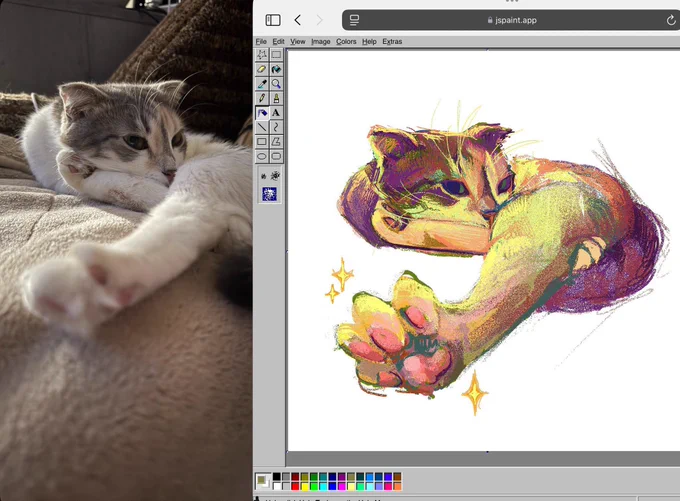Image resolution: width=680 pixels, height=501 pixels.
Task: Select the rectangular Select tool
Action: coord(276,55)
